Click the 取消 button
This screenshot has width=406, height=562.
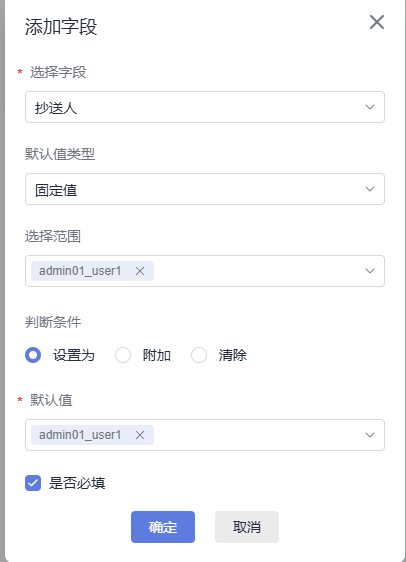tap(247, 527)
